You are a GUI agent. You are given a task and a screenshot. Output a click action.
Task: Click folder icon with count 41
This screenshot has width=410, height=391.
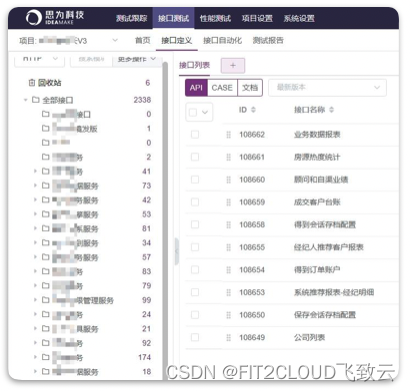pyautogui.click(x=46, y=171)
